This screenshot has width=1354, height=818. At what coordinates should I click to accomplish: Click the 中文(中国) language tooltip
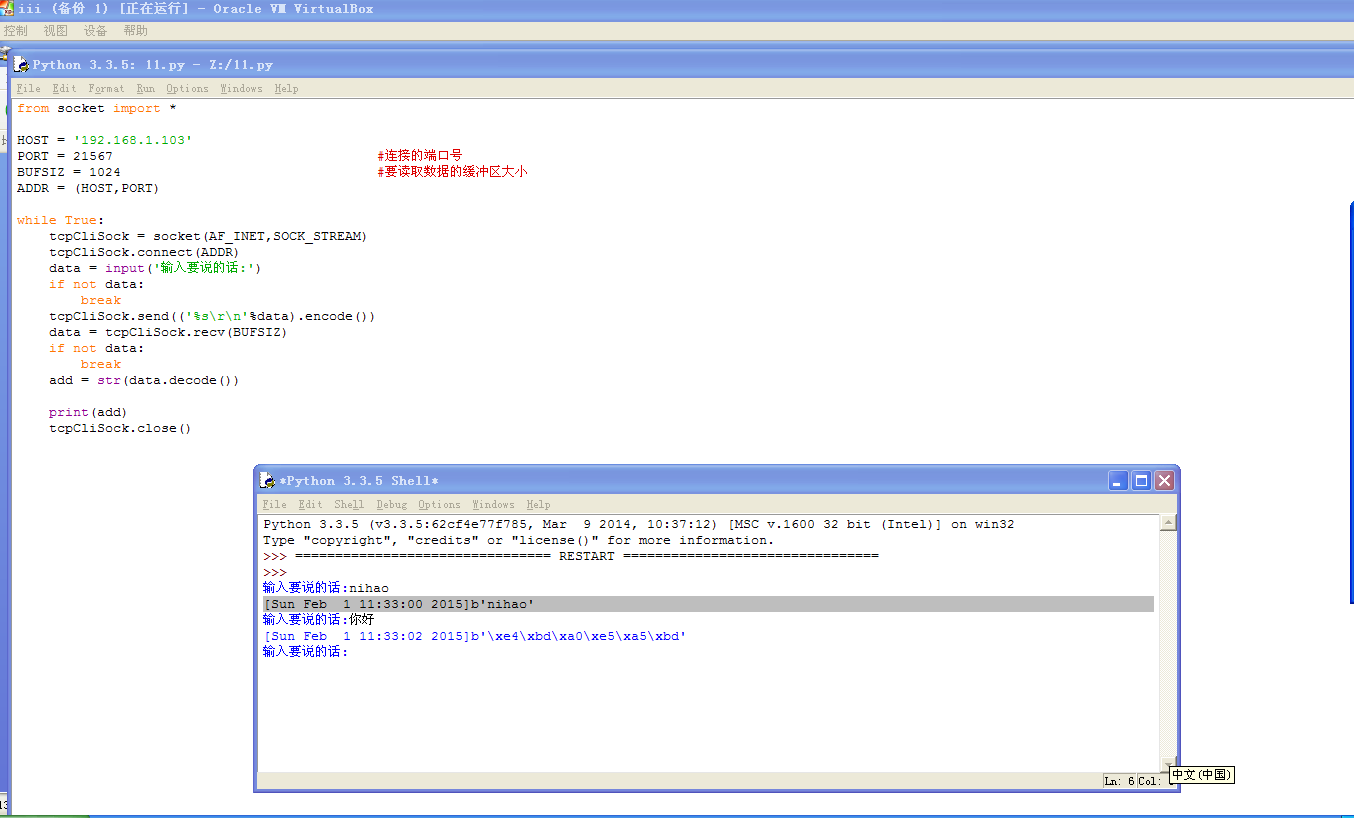tap(1201, 775)
